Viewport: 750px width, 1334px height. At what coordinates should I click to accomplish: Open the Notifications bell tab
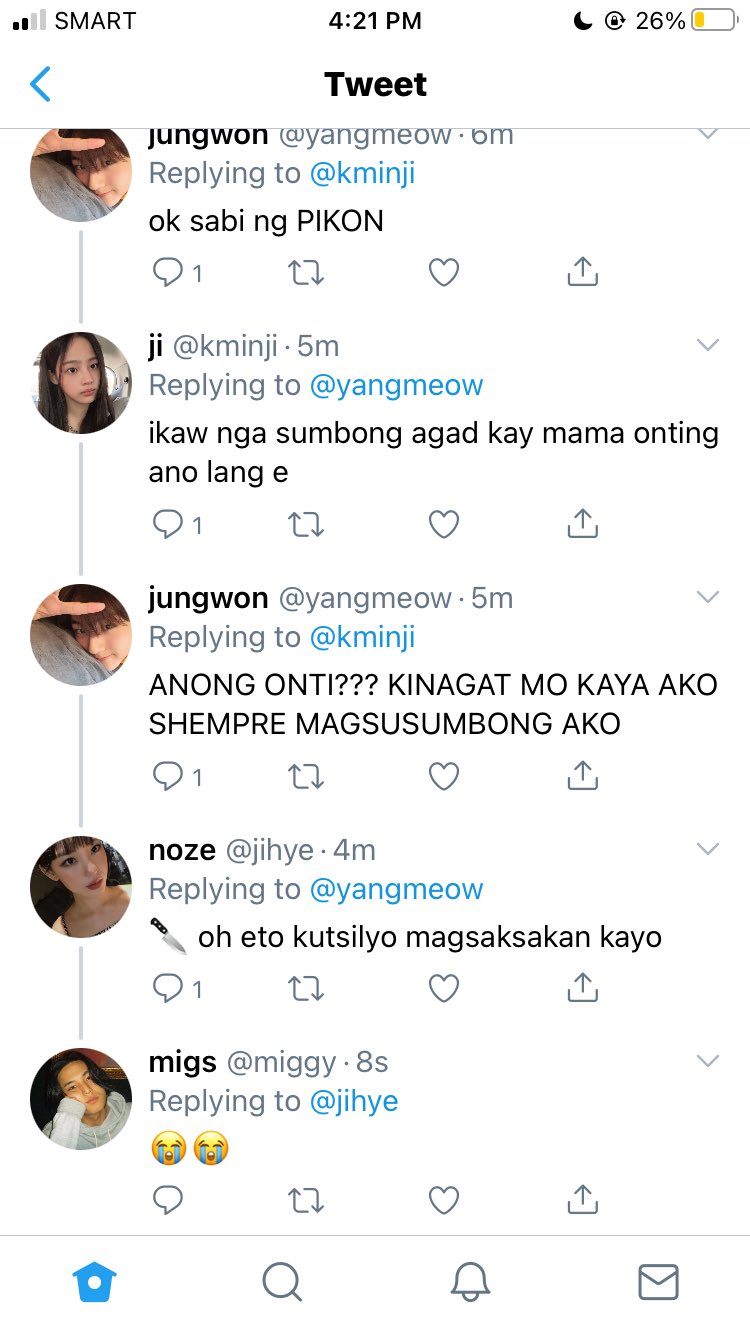[470, 1281]
